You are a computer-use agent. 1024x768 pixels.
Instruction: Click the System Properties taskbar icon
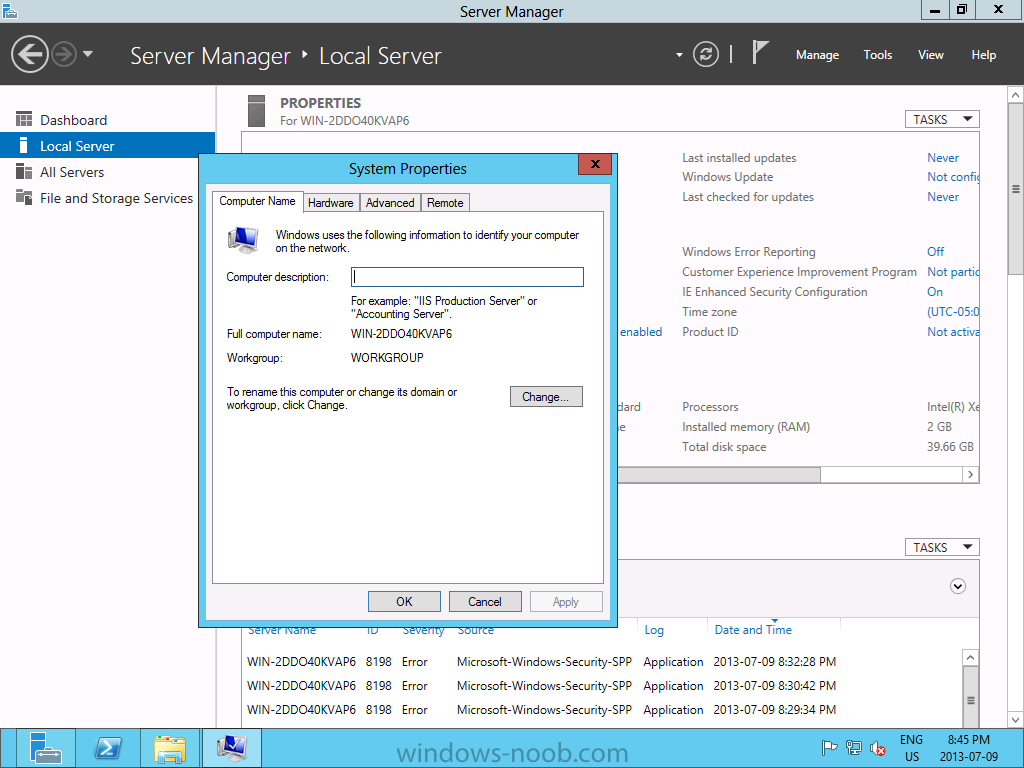(232, 748)
